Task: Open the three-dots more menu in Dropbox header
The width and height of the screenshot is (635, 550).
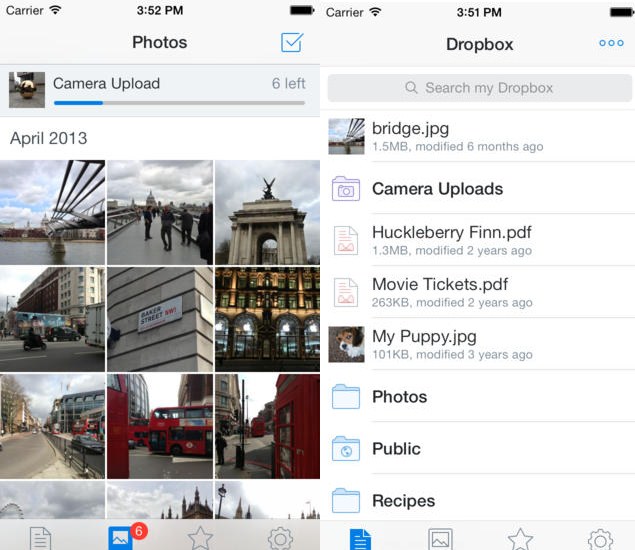Action: (x=611, y=43)
